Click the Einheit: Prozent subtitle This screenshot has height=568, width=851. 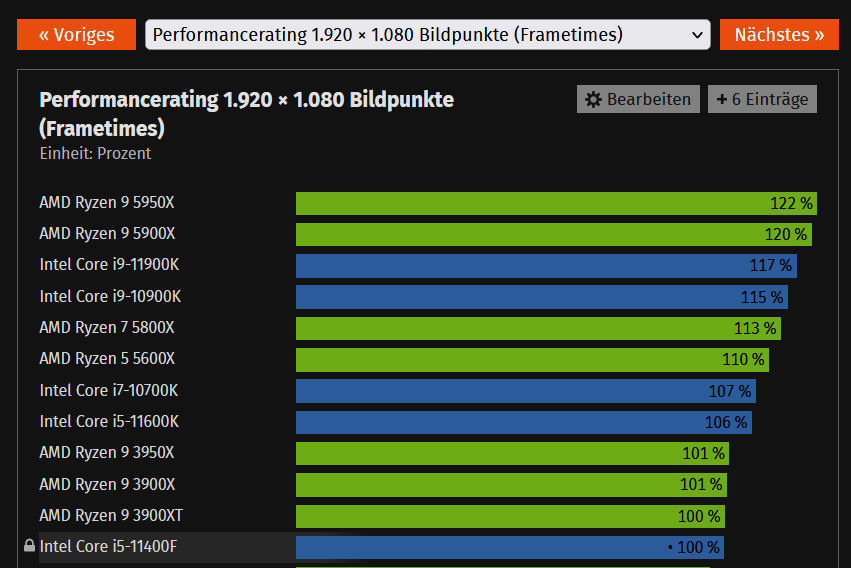[x=96, y=154]
